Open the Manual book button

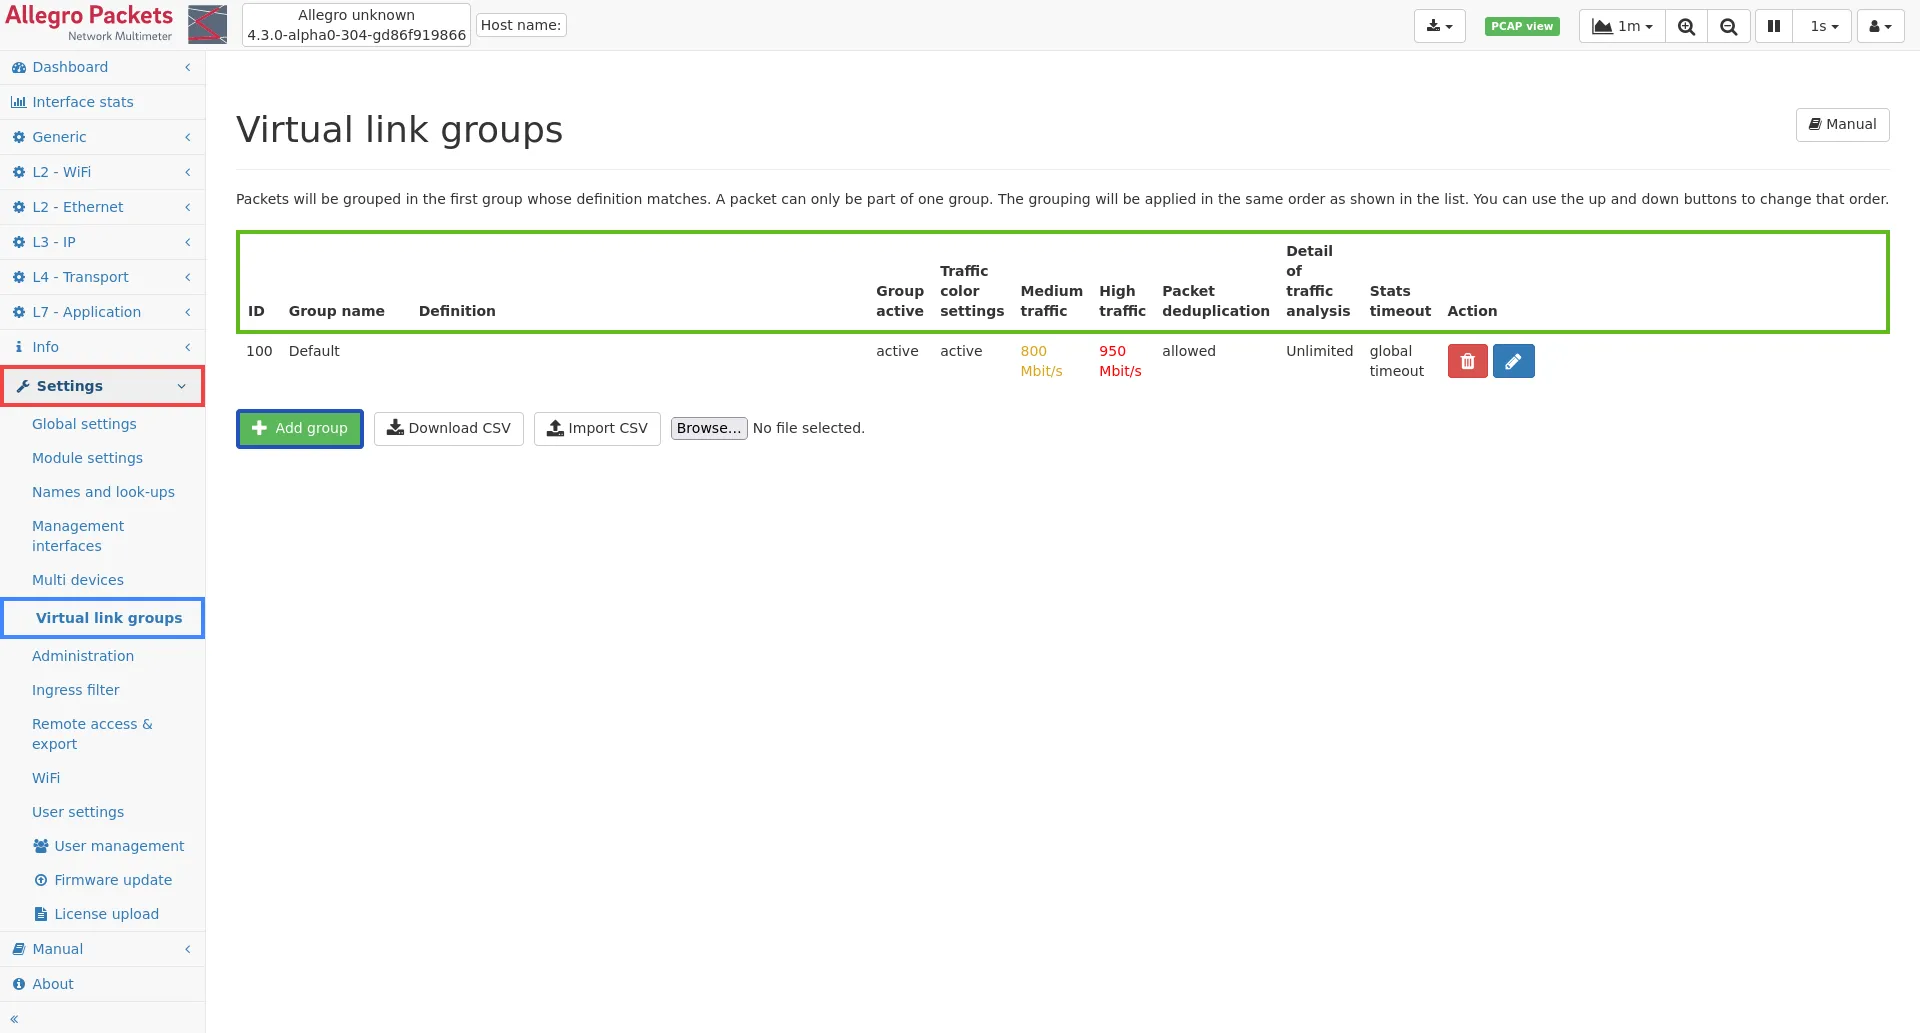(1842, 124)
